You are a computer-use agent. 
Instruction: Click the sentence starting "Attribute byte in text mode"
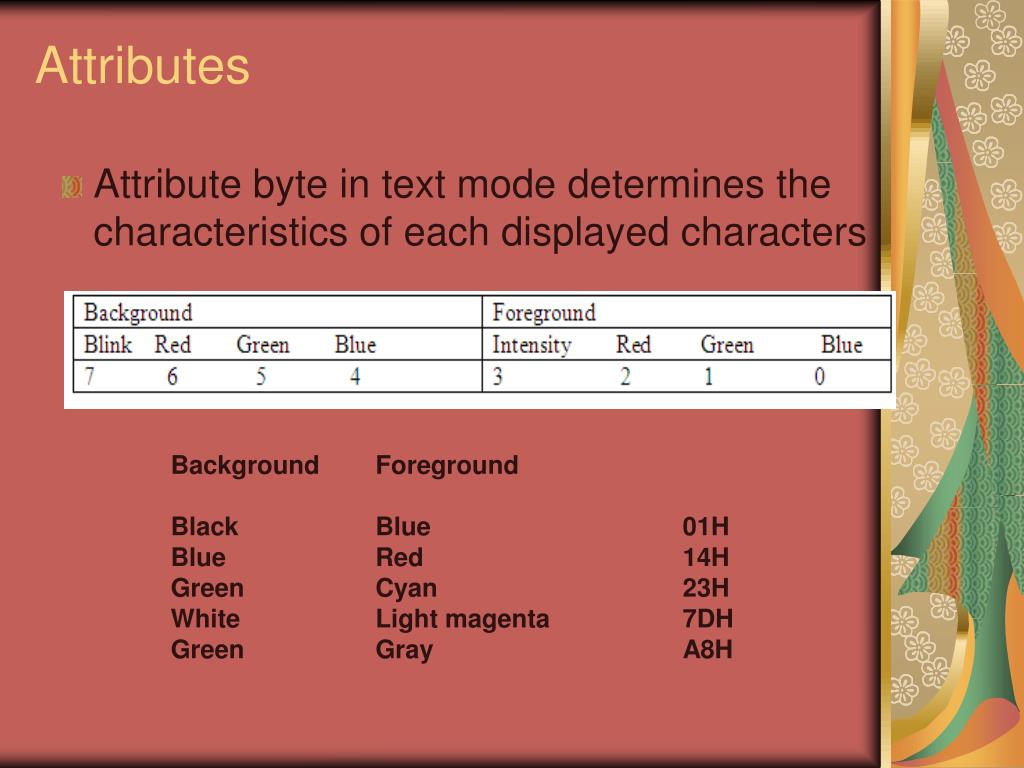pos(479,208)
